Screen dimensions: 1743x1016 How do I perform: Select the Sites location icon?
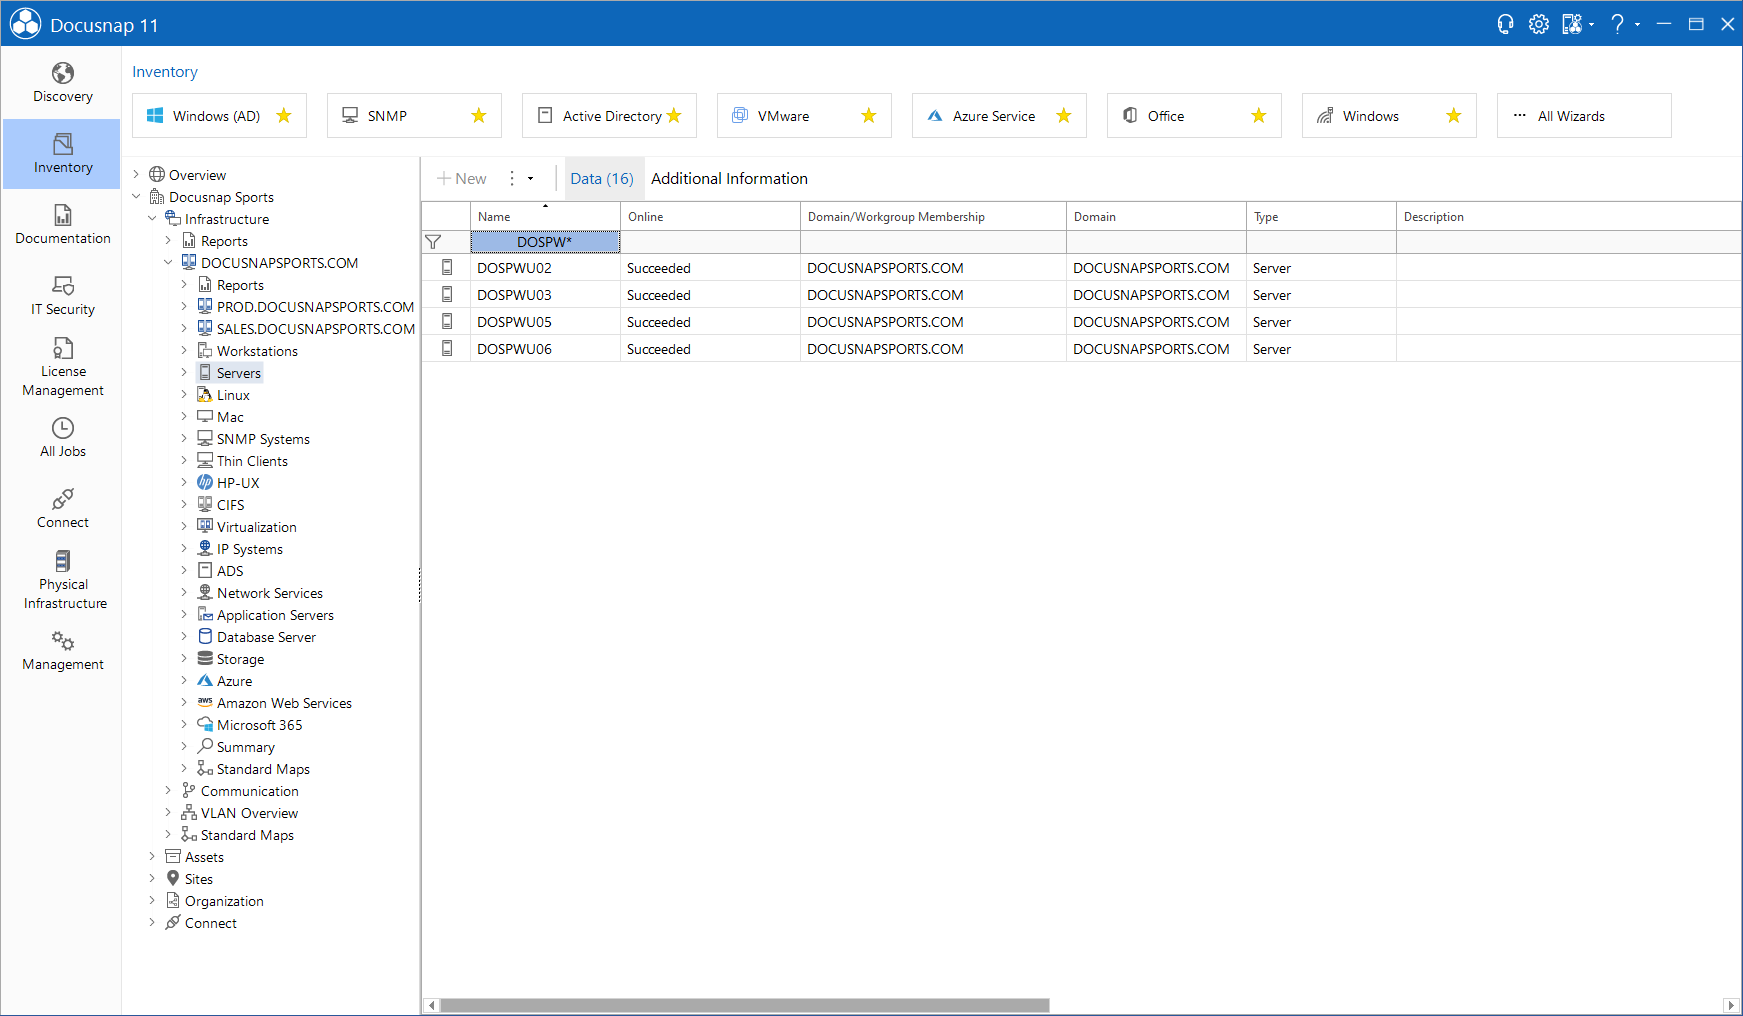point(173,879)
